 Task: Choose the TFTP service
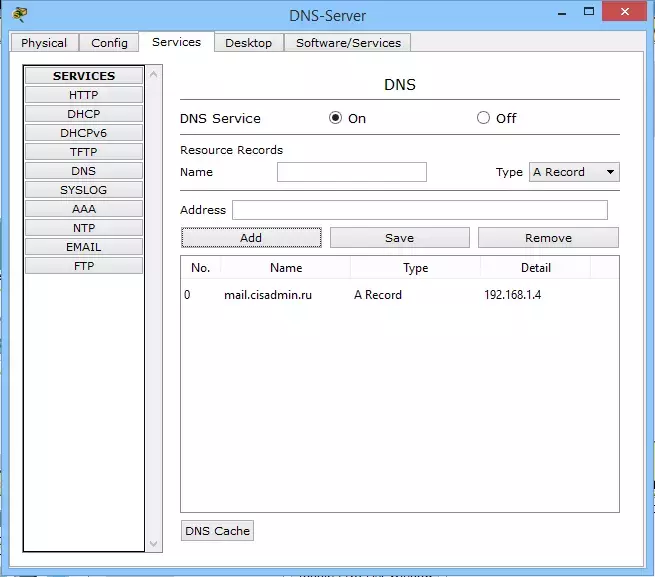point(84,152)
